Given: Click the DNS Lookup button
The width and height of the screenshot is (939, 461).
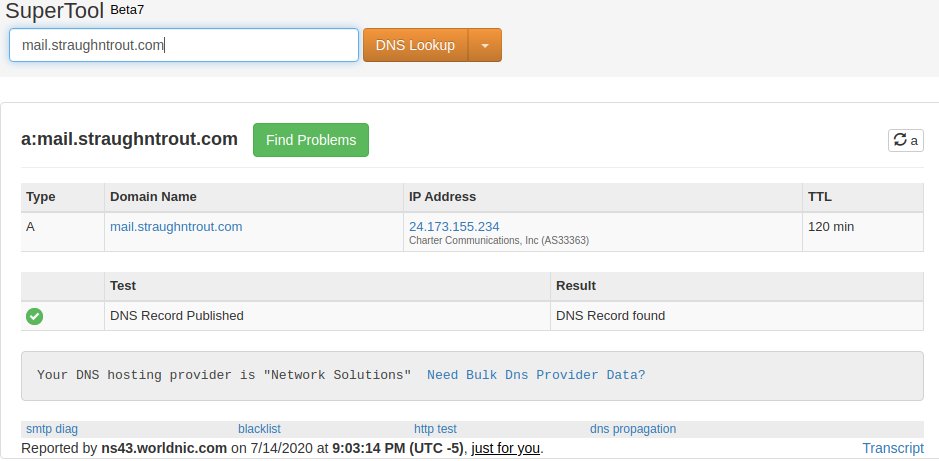Looking at the screenshot, I should click(x=415, y=45).
